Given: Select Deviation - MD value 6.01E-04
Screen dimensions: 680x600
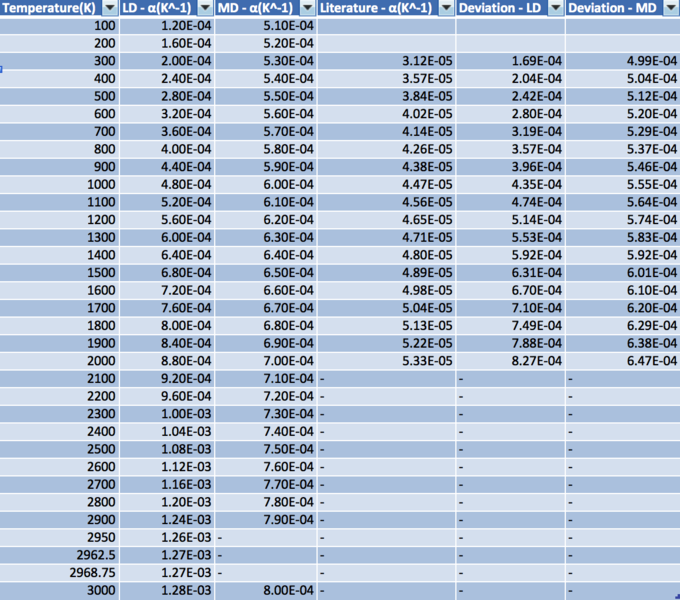Looking at the screenshot, I should tap(623, 273).
